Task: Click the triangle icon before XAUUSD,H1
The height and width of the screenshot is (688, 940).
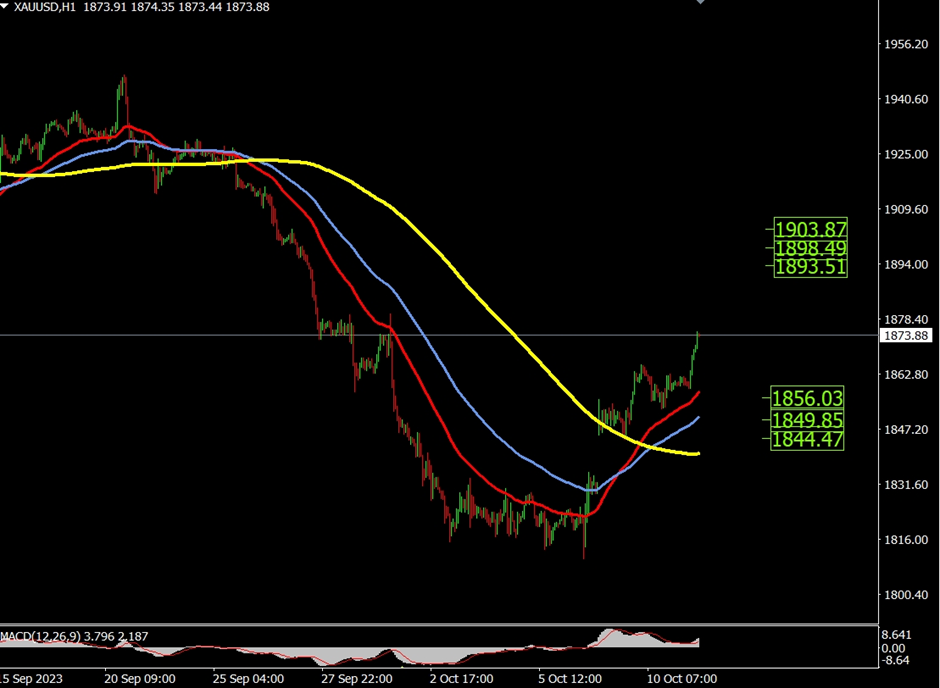Action: coord(5,7)
